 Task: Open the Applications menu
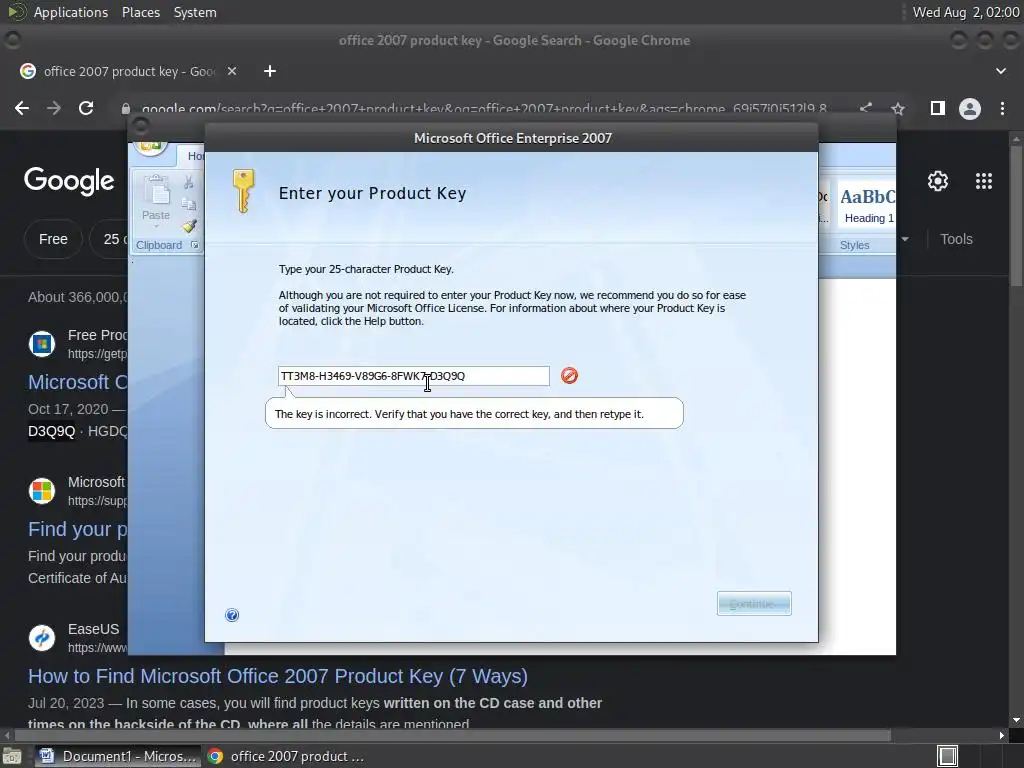tap(71, 12)
